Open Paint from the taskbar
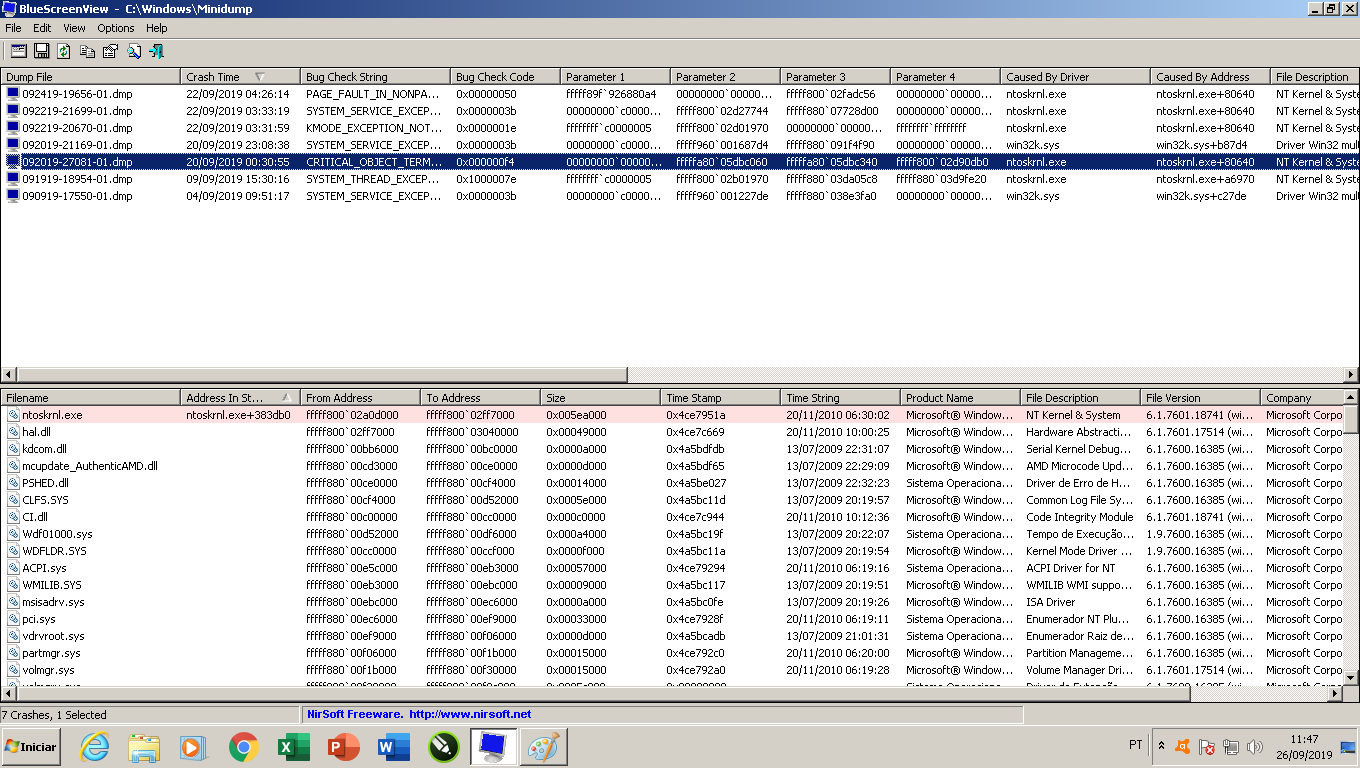1360x768 pixels. (543, 747)
